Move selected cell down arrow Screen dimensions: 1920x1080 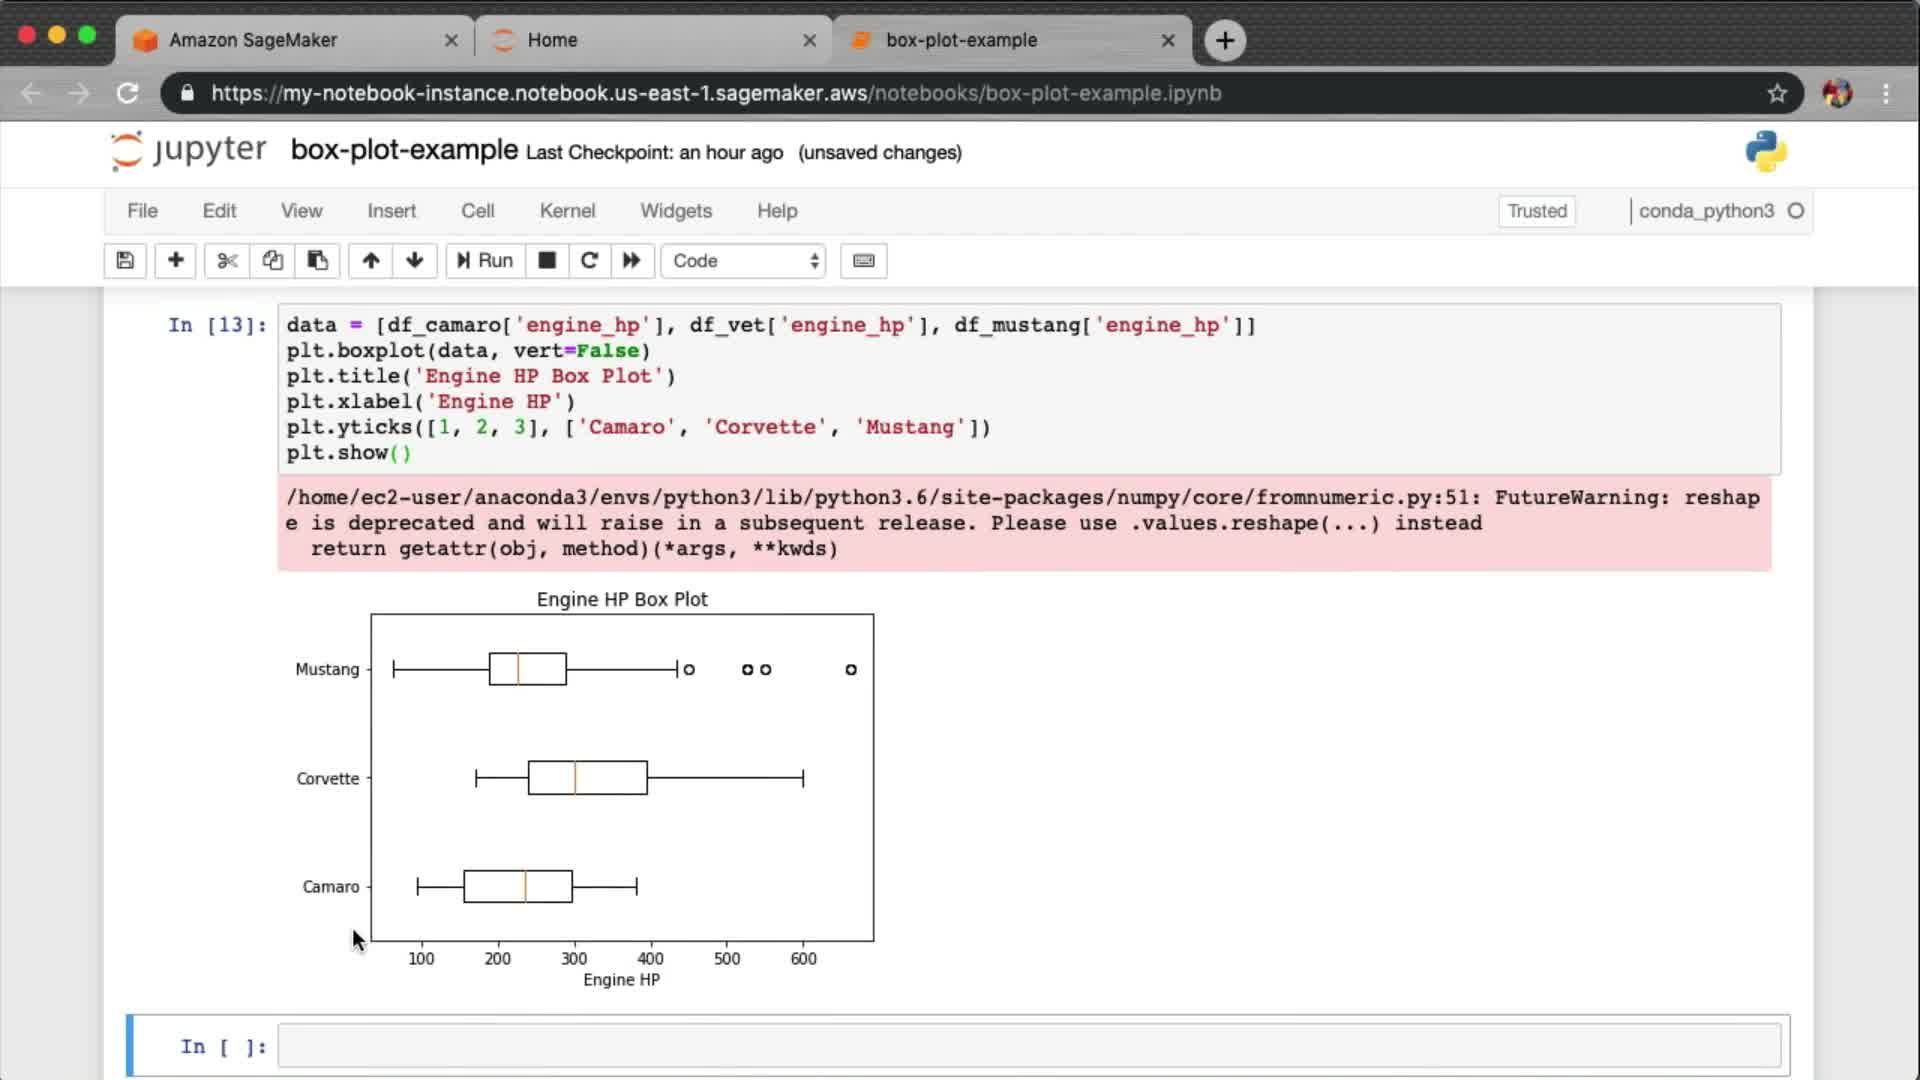(x=415, y=261)
